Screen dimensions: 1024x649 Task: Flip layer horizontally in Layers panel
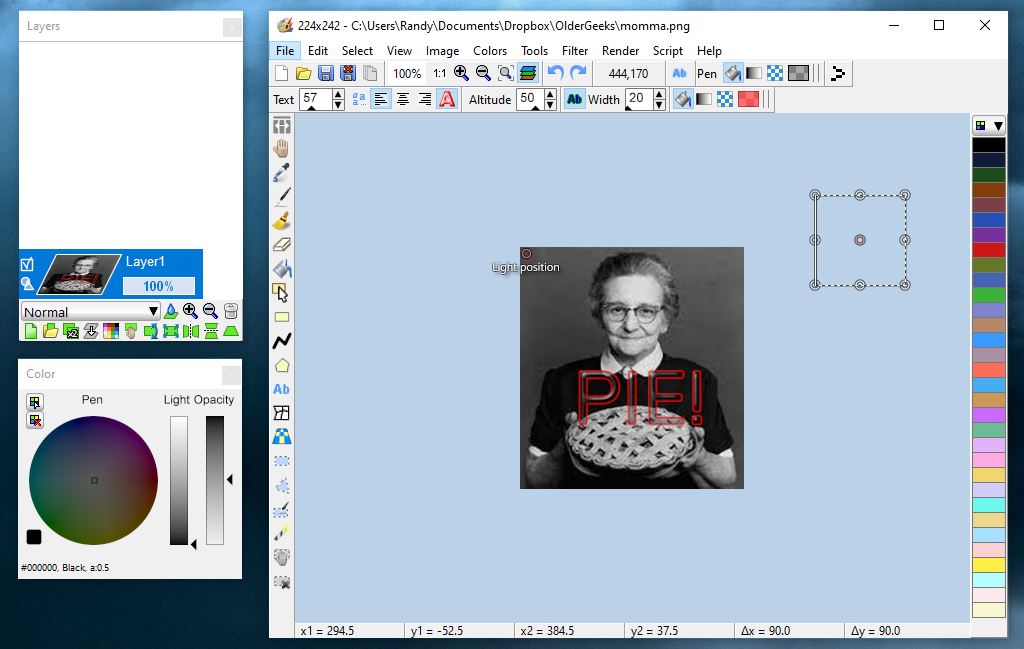(191, 331)
